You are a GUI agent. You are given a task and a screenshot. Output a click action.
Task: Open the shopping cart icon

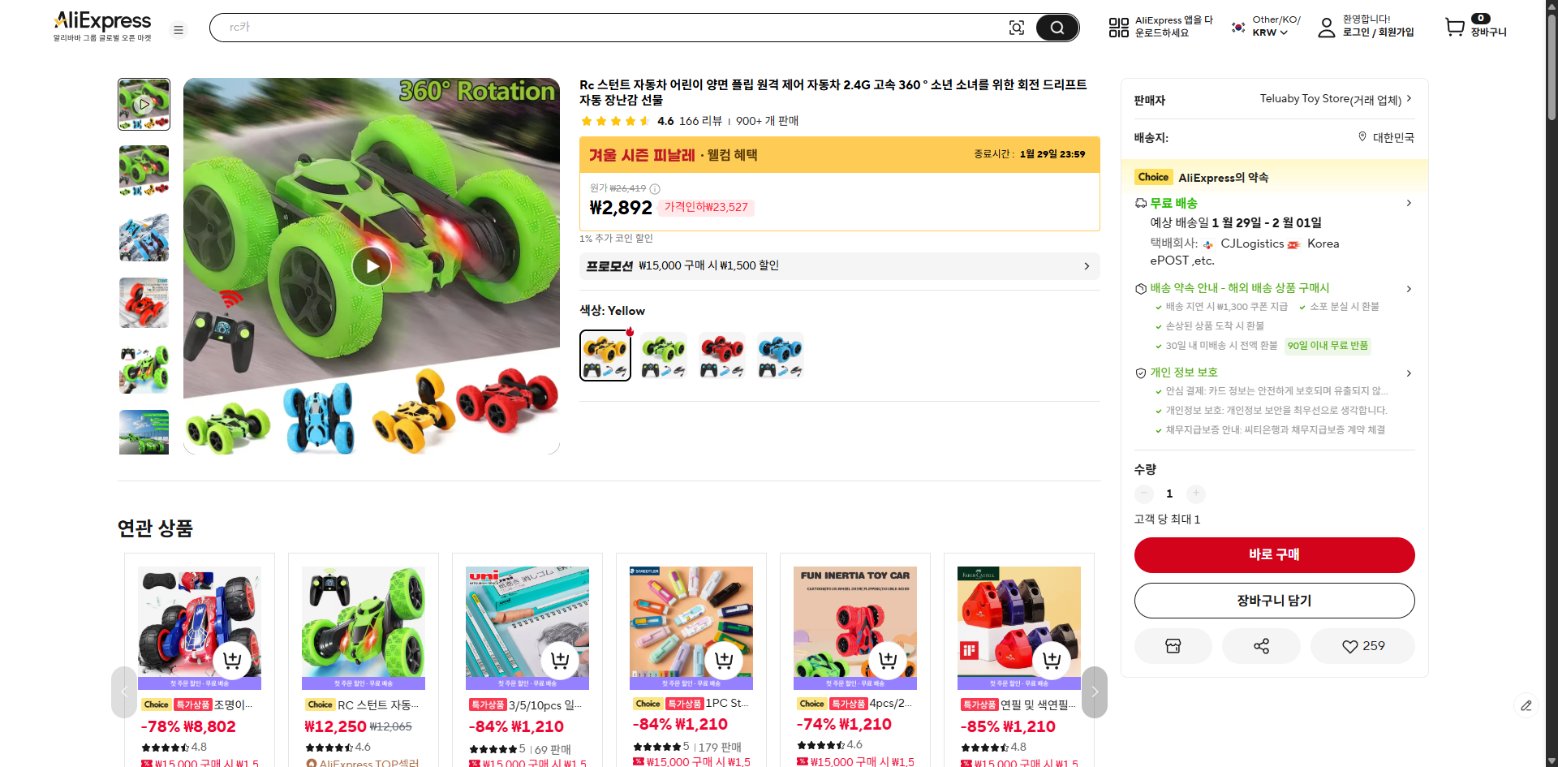pyautogui.click(x=1455, y=28)
